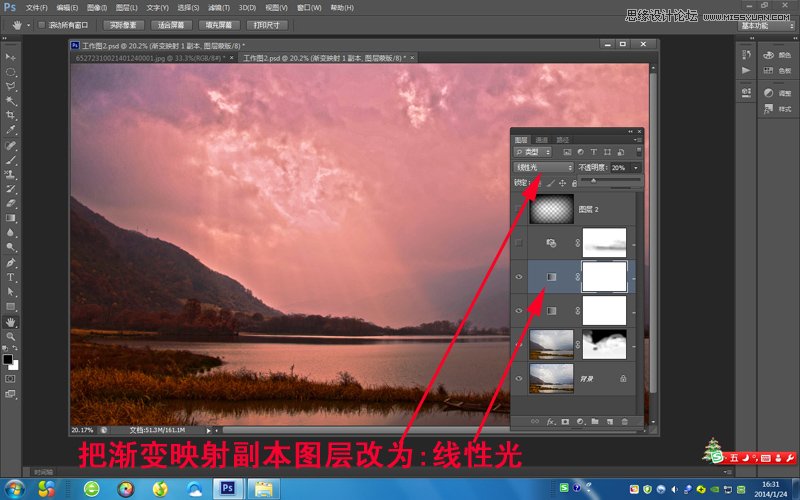Select the Zoom tool
The height and width of the screenshot is (500, 800).
click(x=10, y=337)
